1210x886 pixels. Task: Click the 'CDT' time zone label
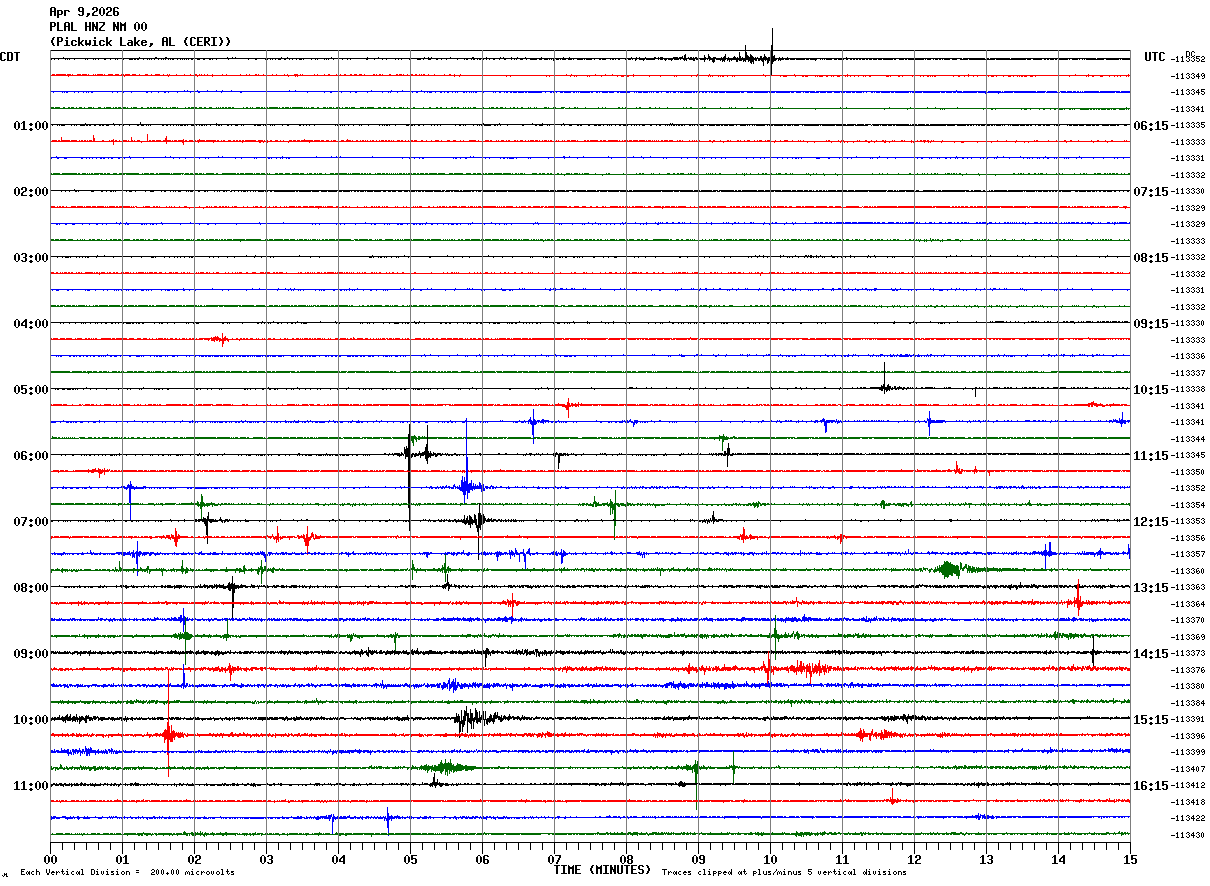pos(11,57)
